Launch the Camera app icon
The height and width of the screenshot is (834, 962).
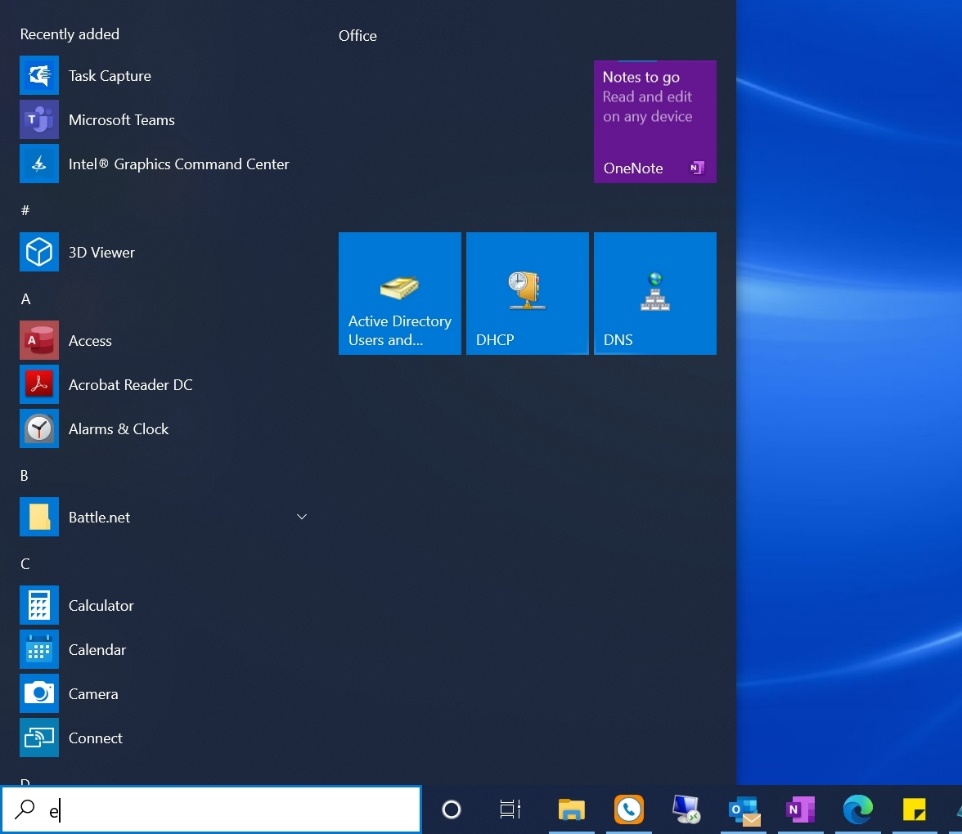click(x=39, y=693)
